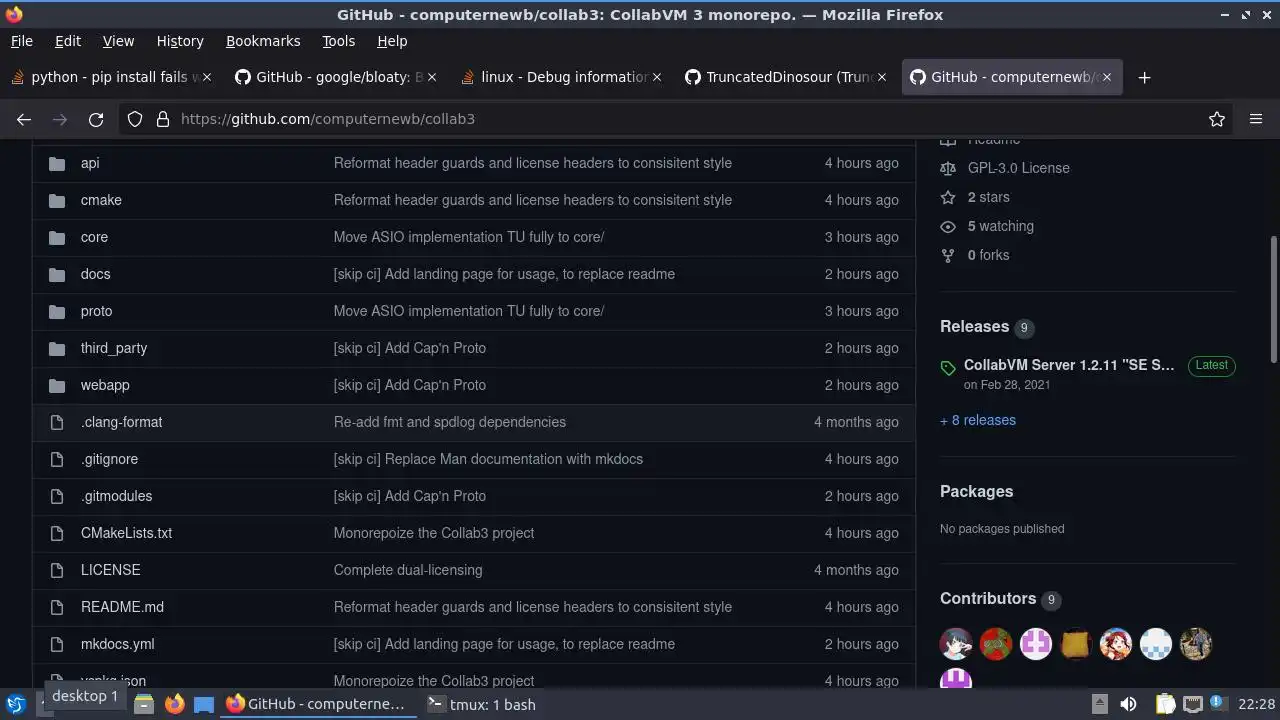Open CMakeLists.txt file
This screenshot has width=1280, height=720.
tap(126, 533)
